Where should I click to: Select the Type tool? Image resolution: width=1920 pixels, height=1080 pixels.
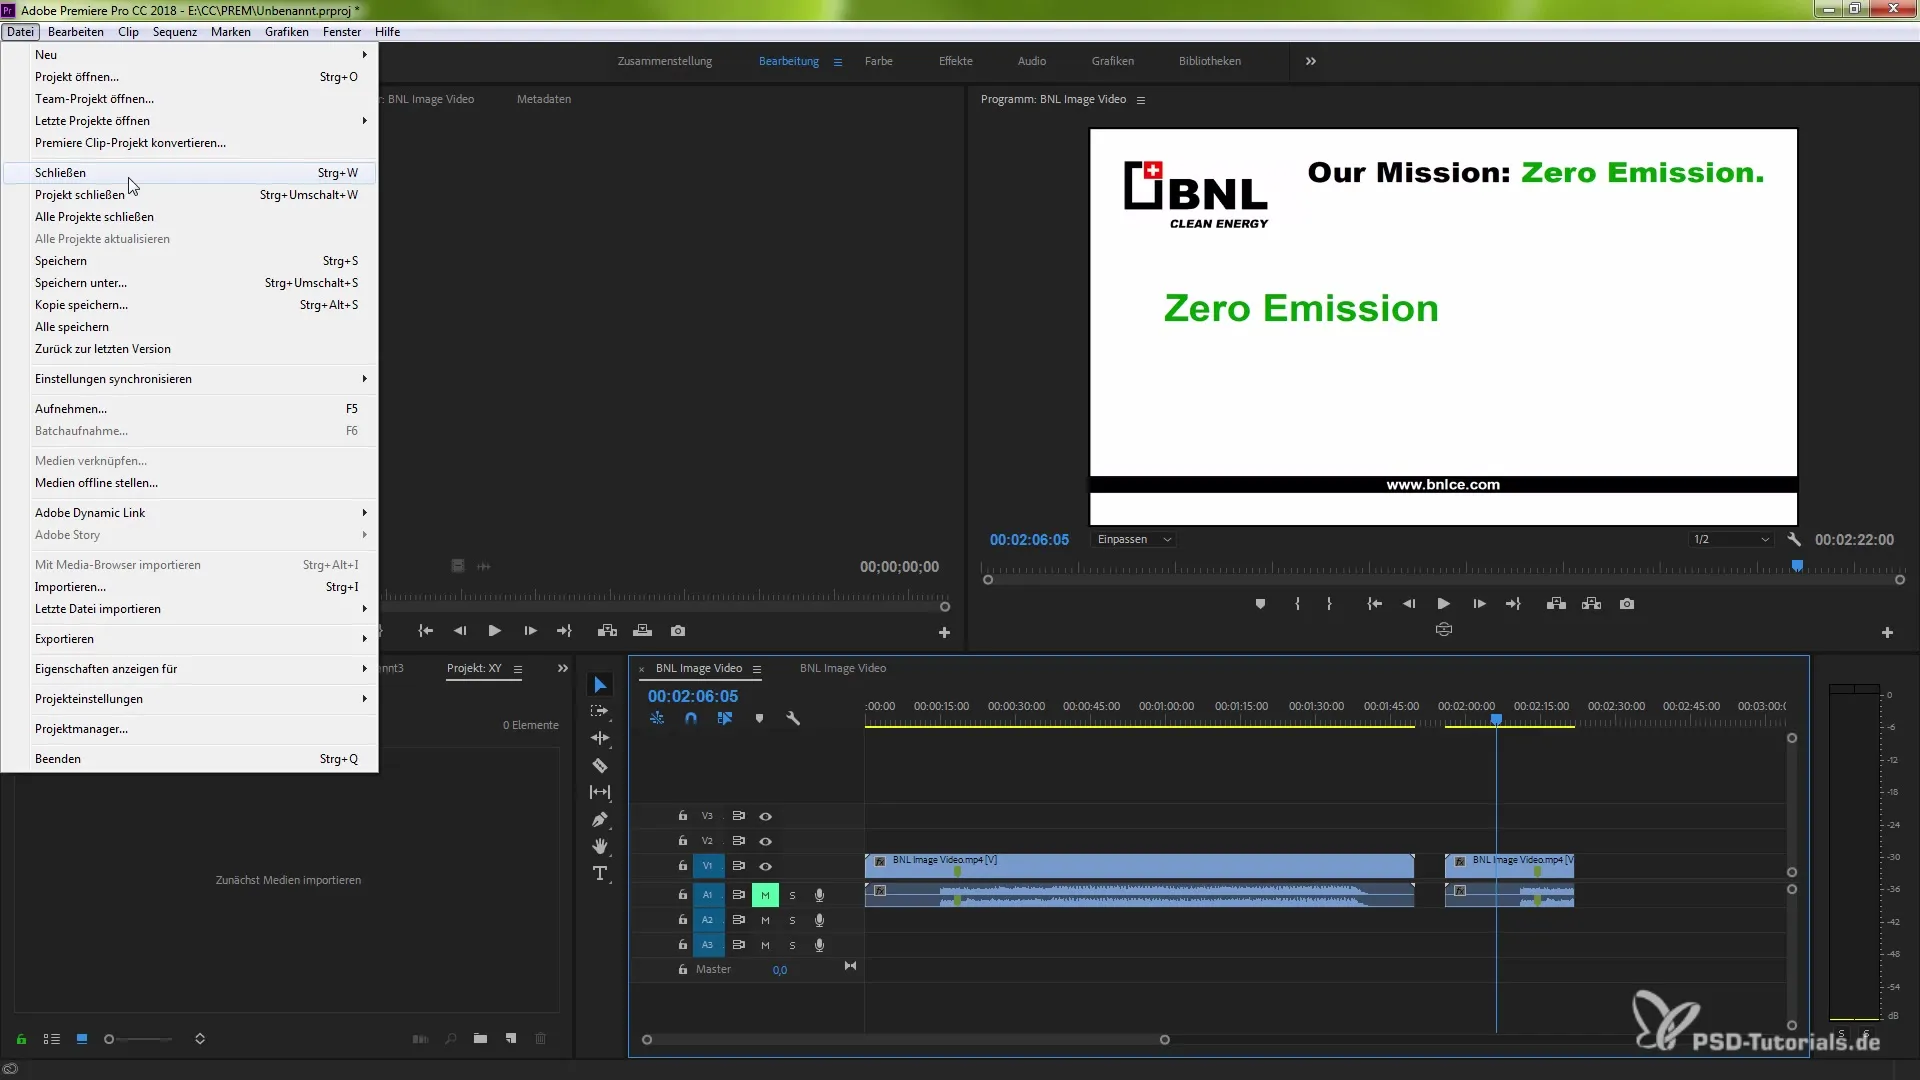(x=600, y=873)
